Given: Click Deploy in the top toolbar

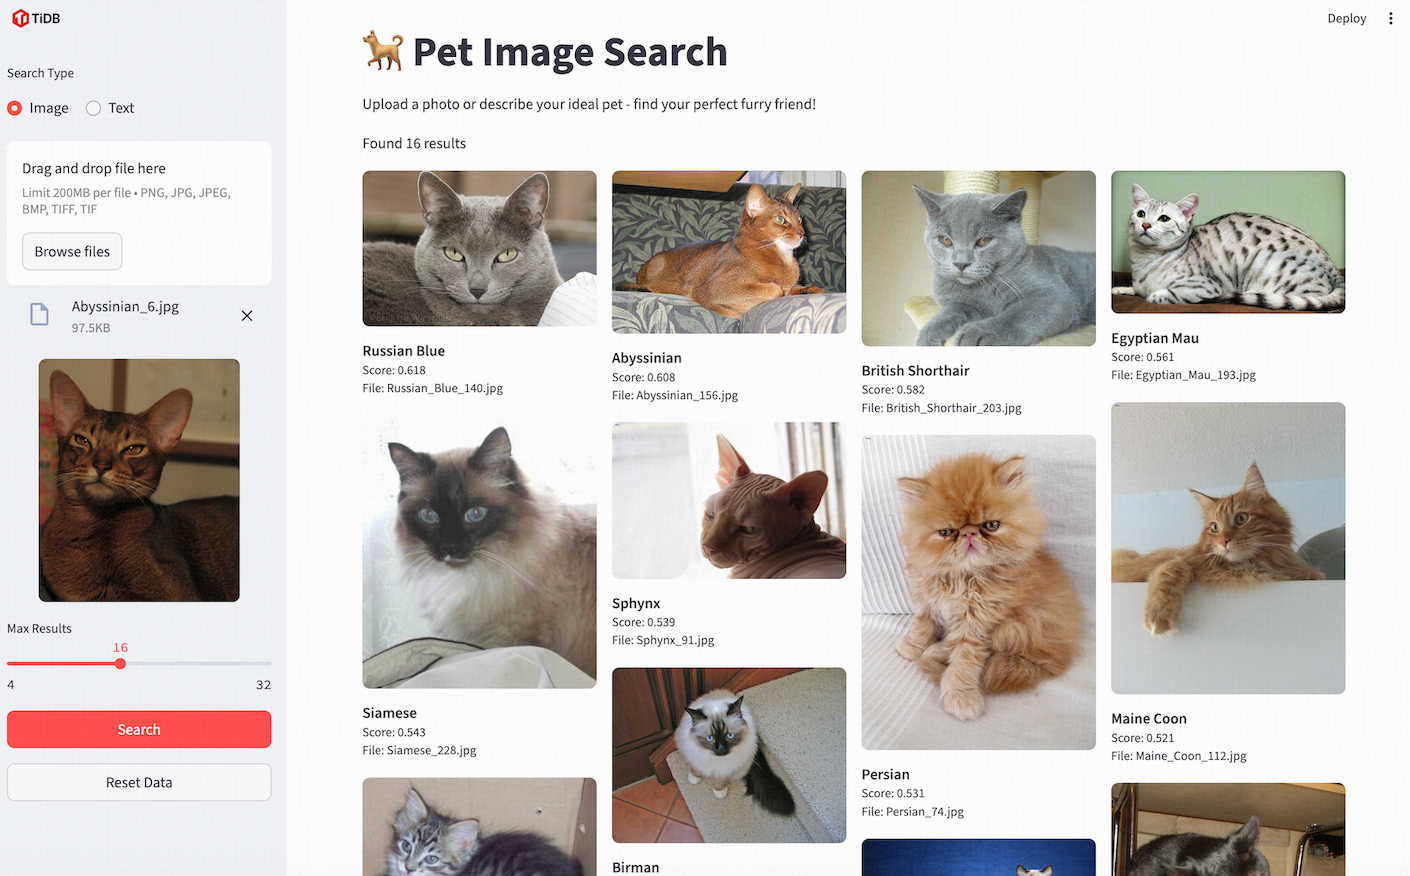Looking at the screenshot, I should pyautogui.click(x=1346, y=18).
